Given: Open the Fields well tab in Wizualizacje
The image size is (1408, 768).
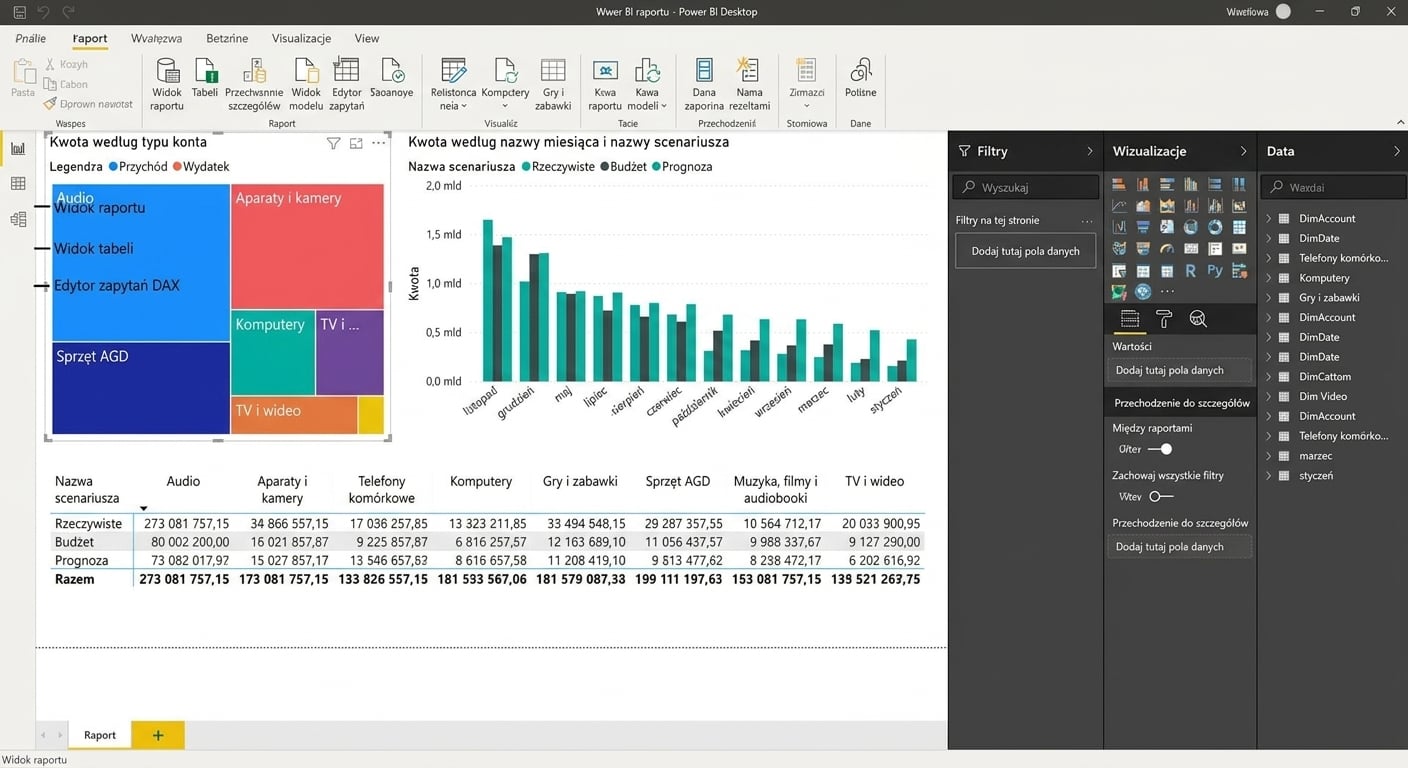Looking at the screenshot, I should tap(1130, 319).
